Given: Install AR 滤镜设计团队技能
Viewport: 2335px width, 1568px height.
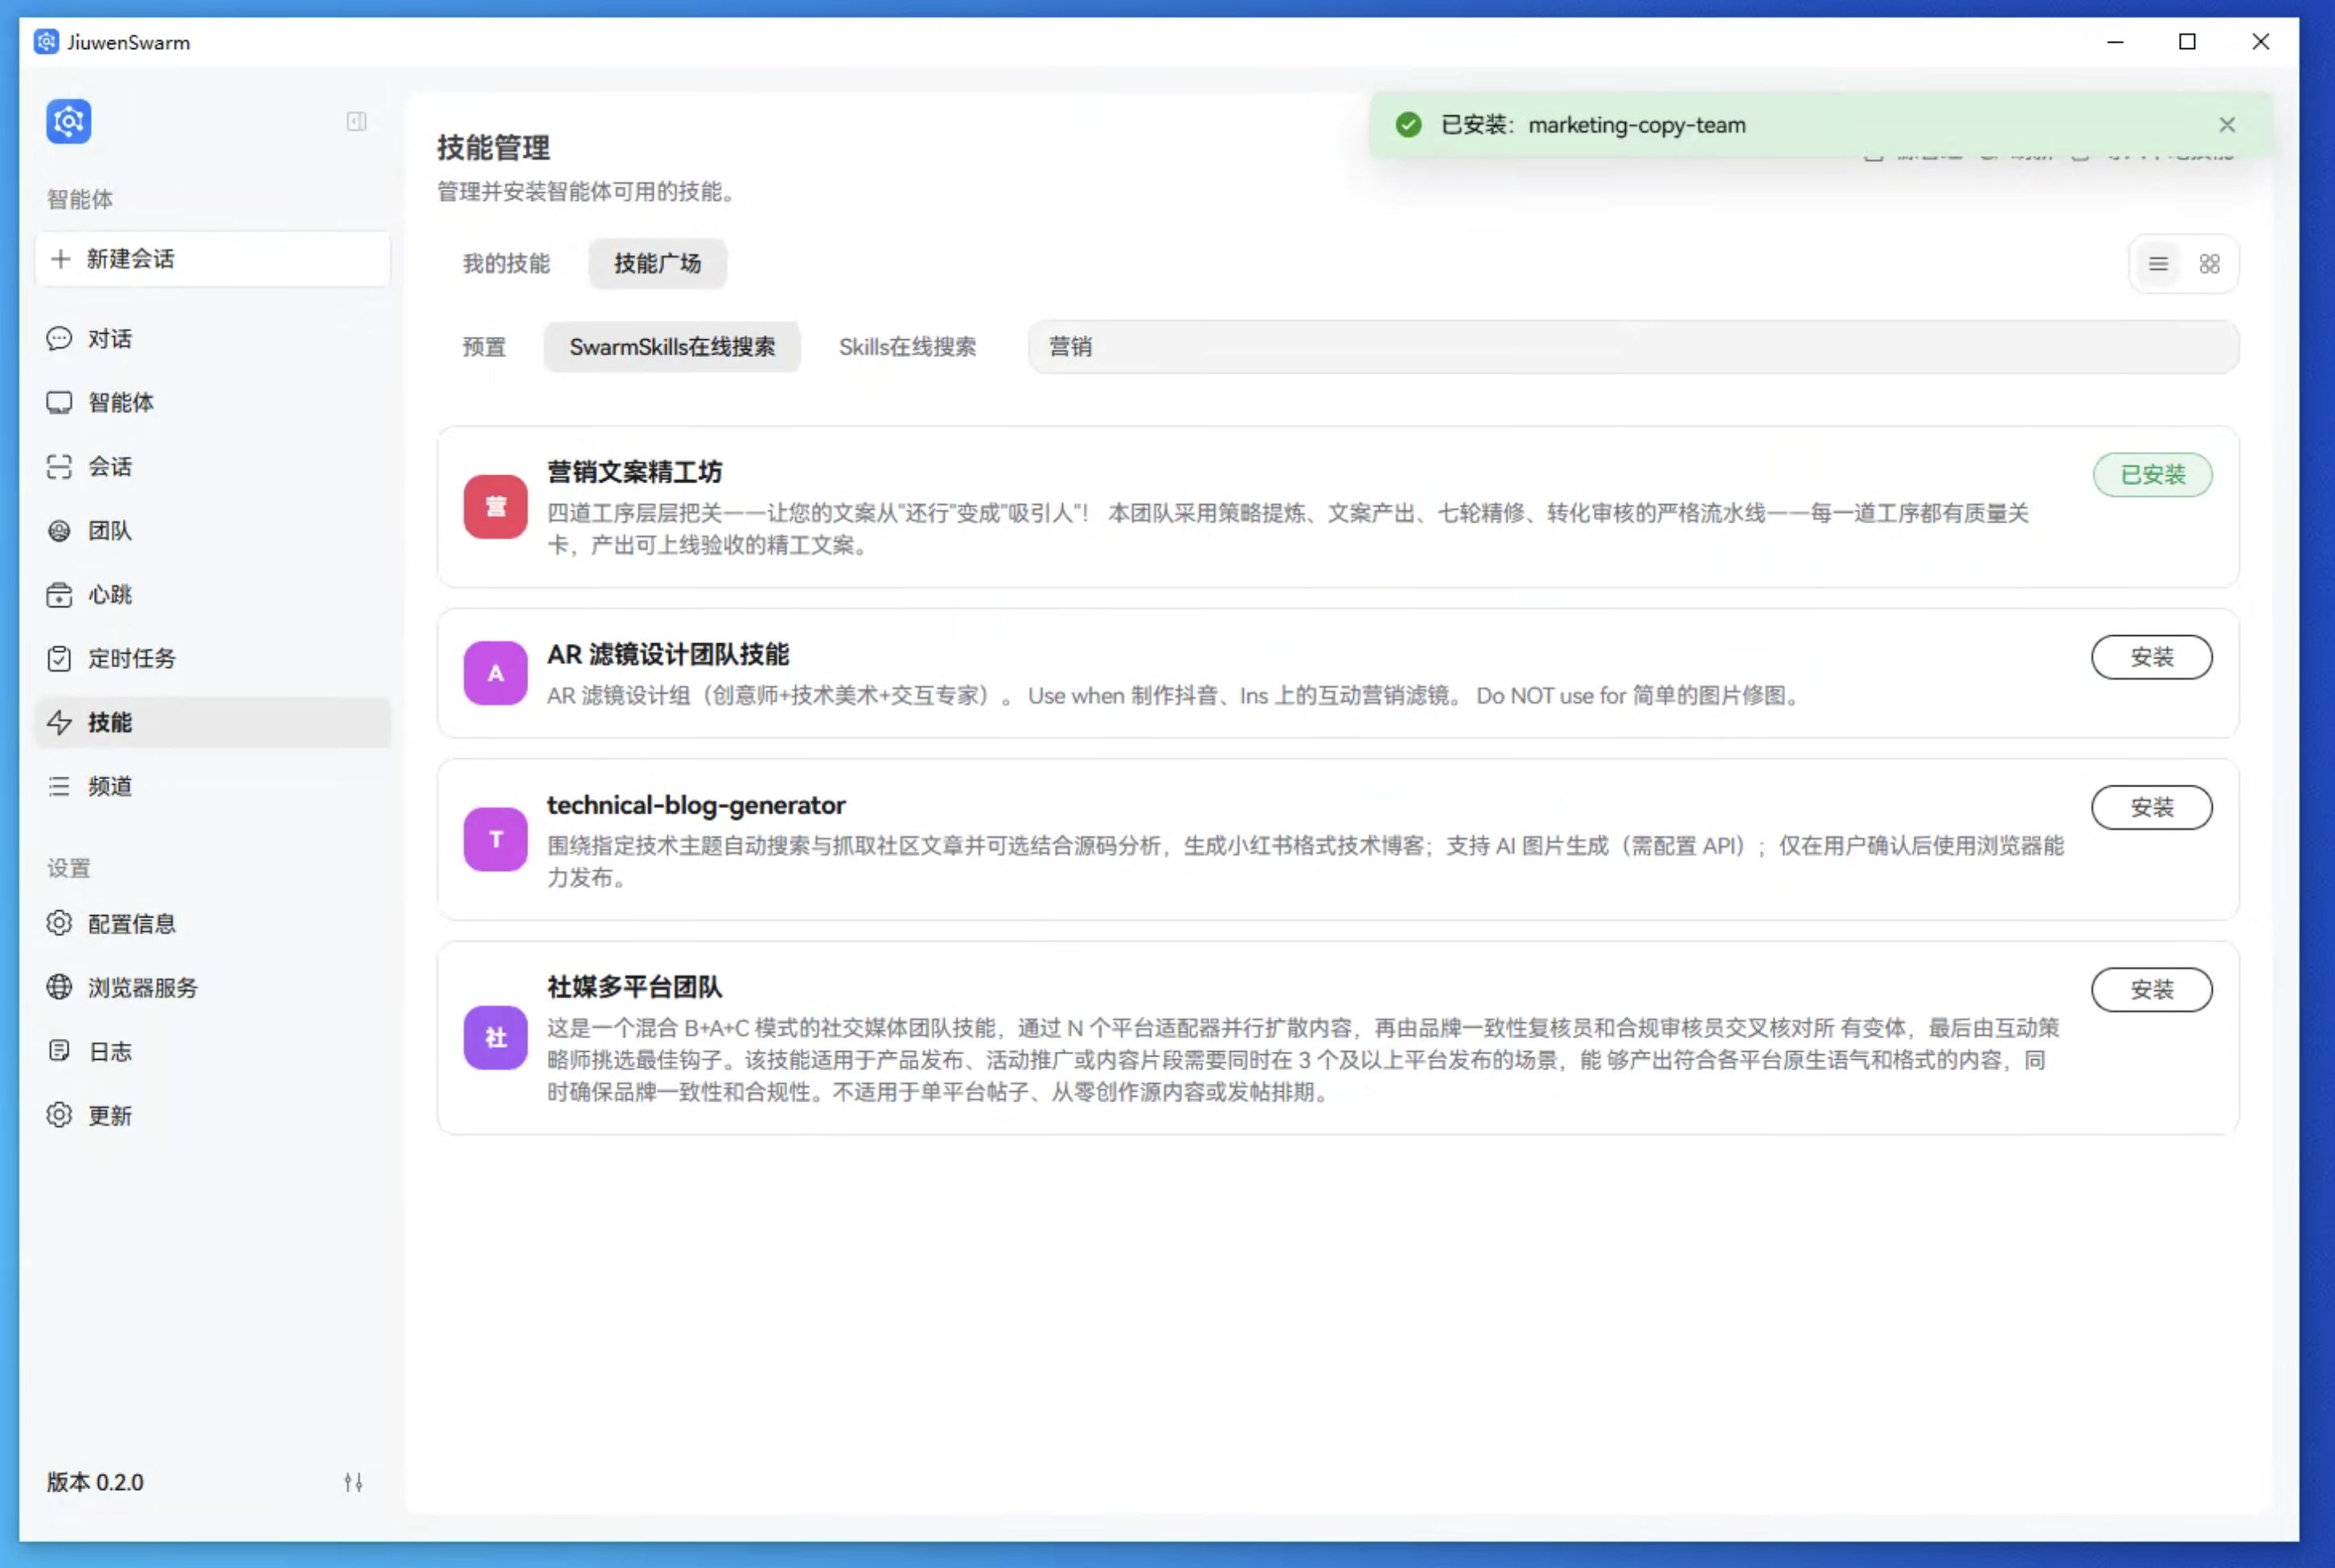Looking at the screenshot, I should click(2151, 657).
